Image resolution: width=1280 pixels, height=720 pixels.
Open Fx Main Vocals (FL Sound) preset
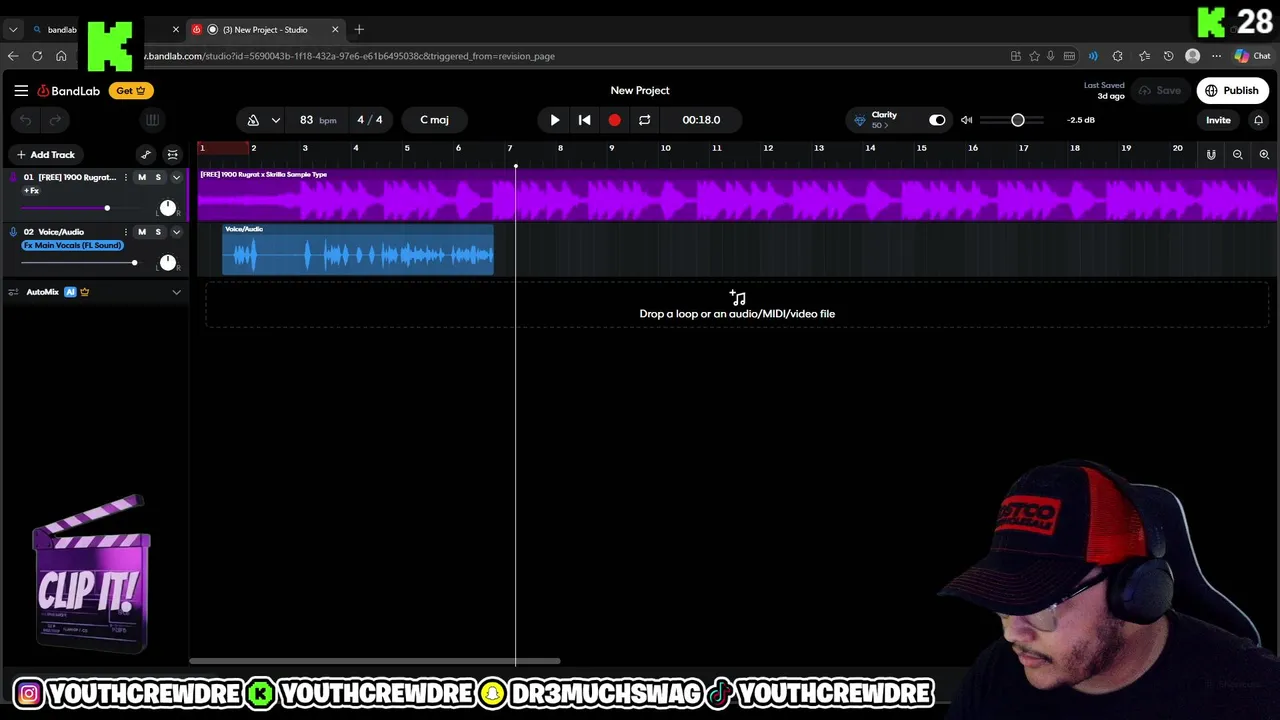click(x=72, y=245)
